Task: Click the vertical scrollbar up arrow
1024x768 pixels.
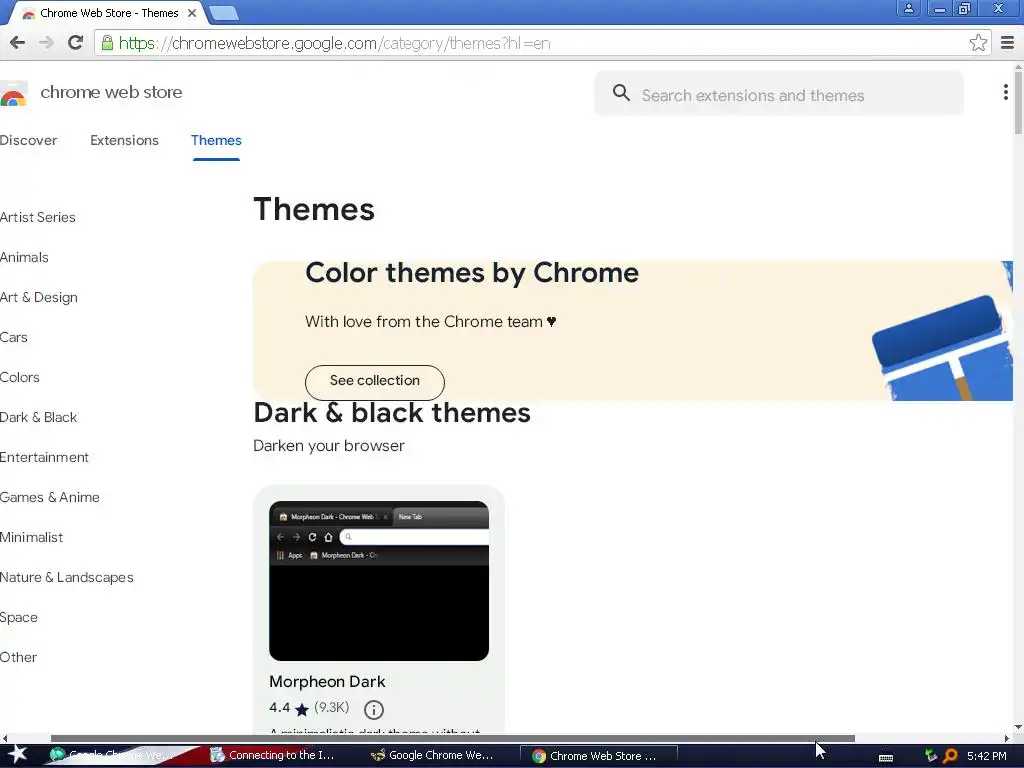Action: point(1018,66)
